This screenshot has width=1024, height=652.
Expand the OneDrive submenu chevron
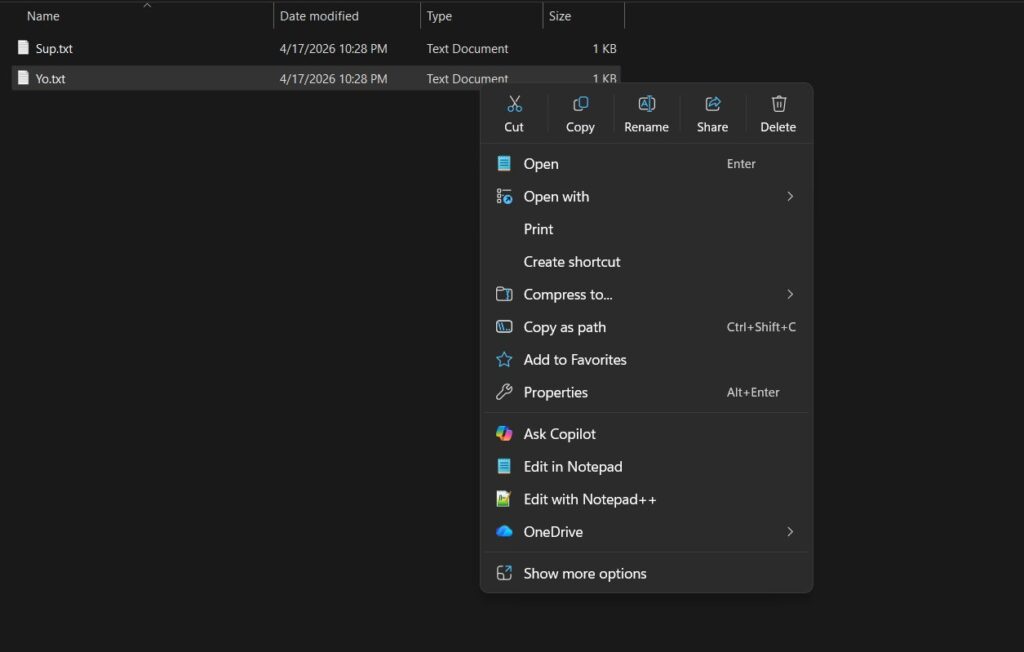point(790,532)
